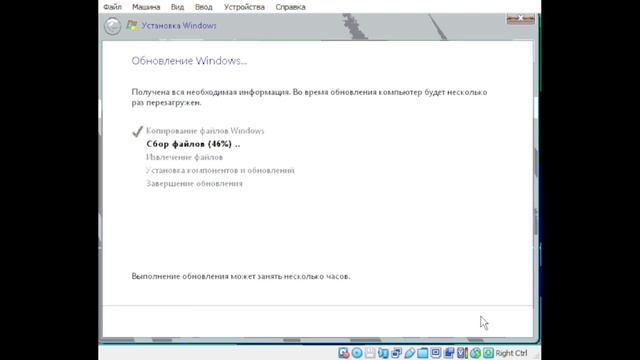Image resolution: width=640 pixels, height=360 pixels.
Task: Click the display monitor status icon
Action: (436, 352)
